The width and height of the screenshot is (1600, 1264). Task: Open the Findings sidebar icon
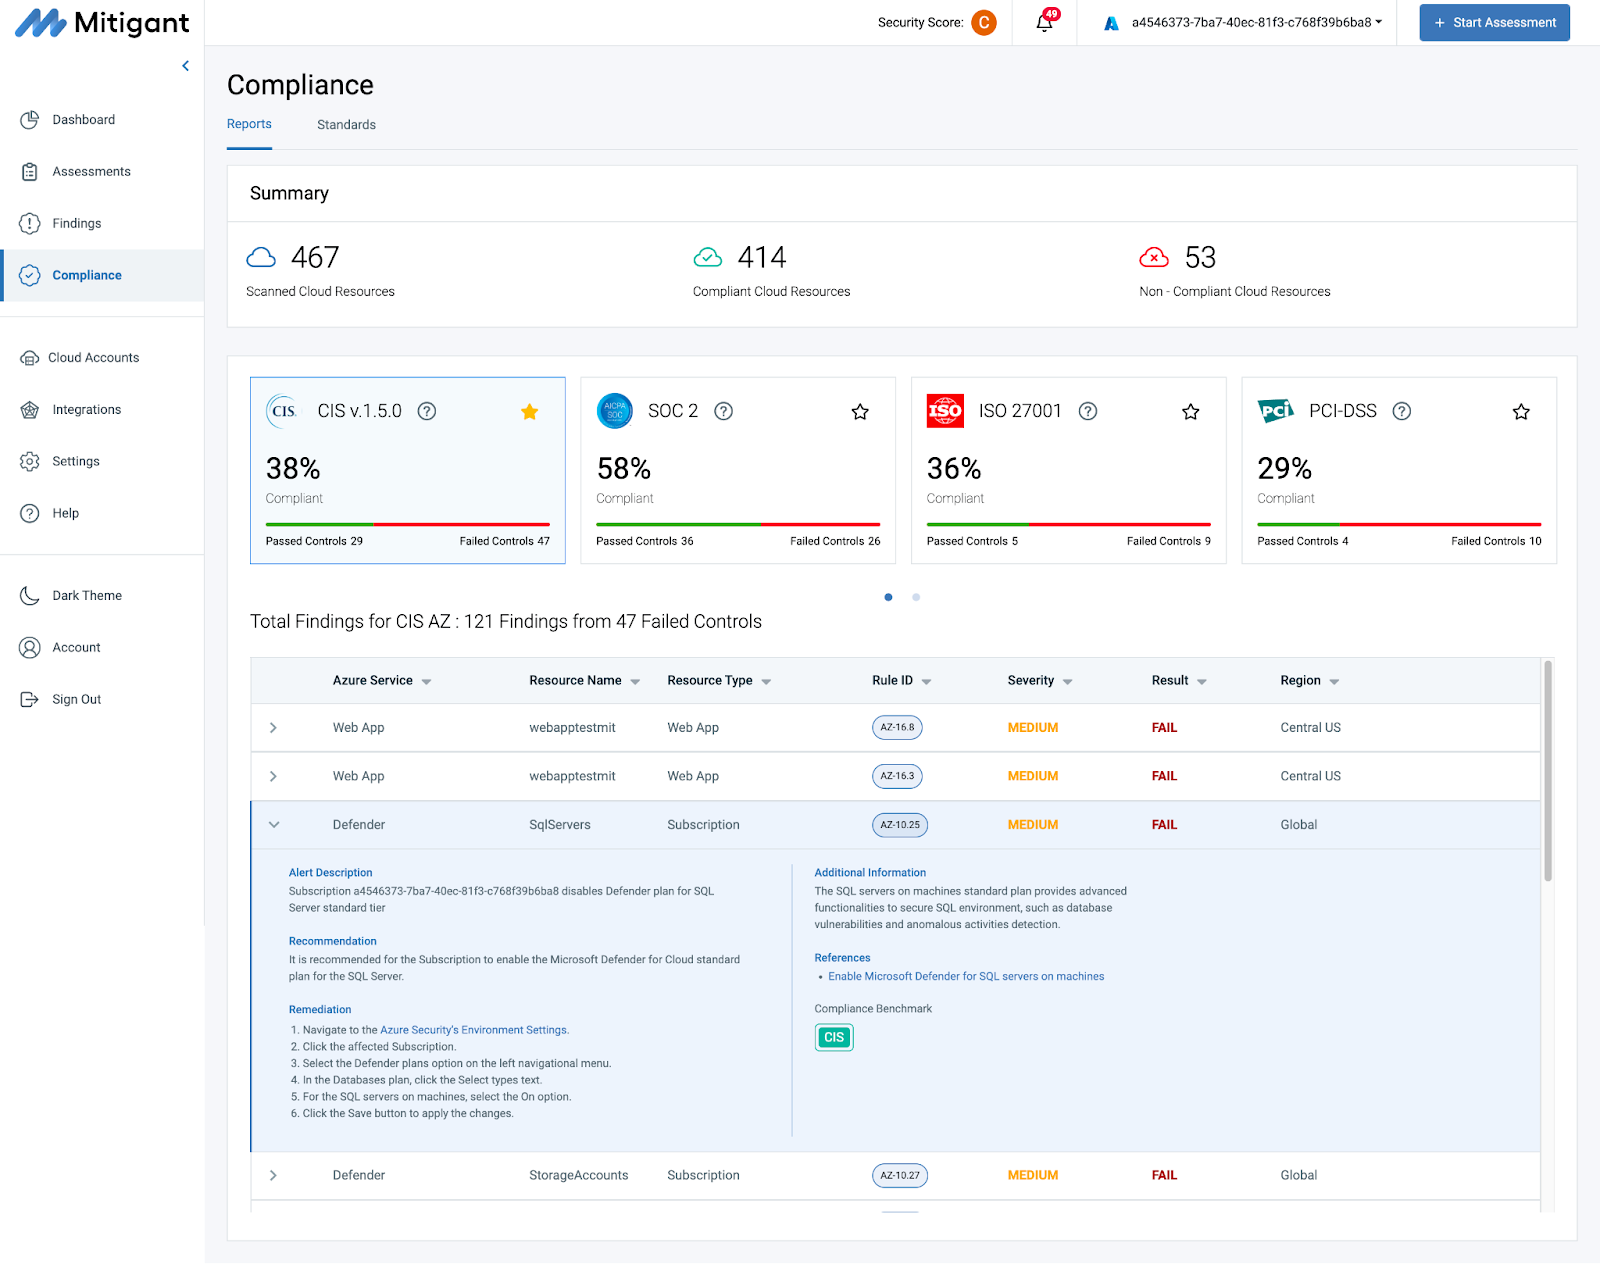tap(30, 223)
